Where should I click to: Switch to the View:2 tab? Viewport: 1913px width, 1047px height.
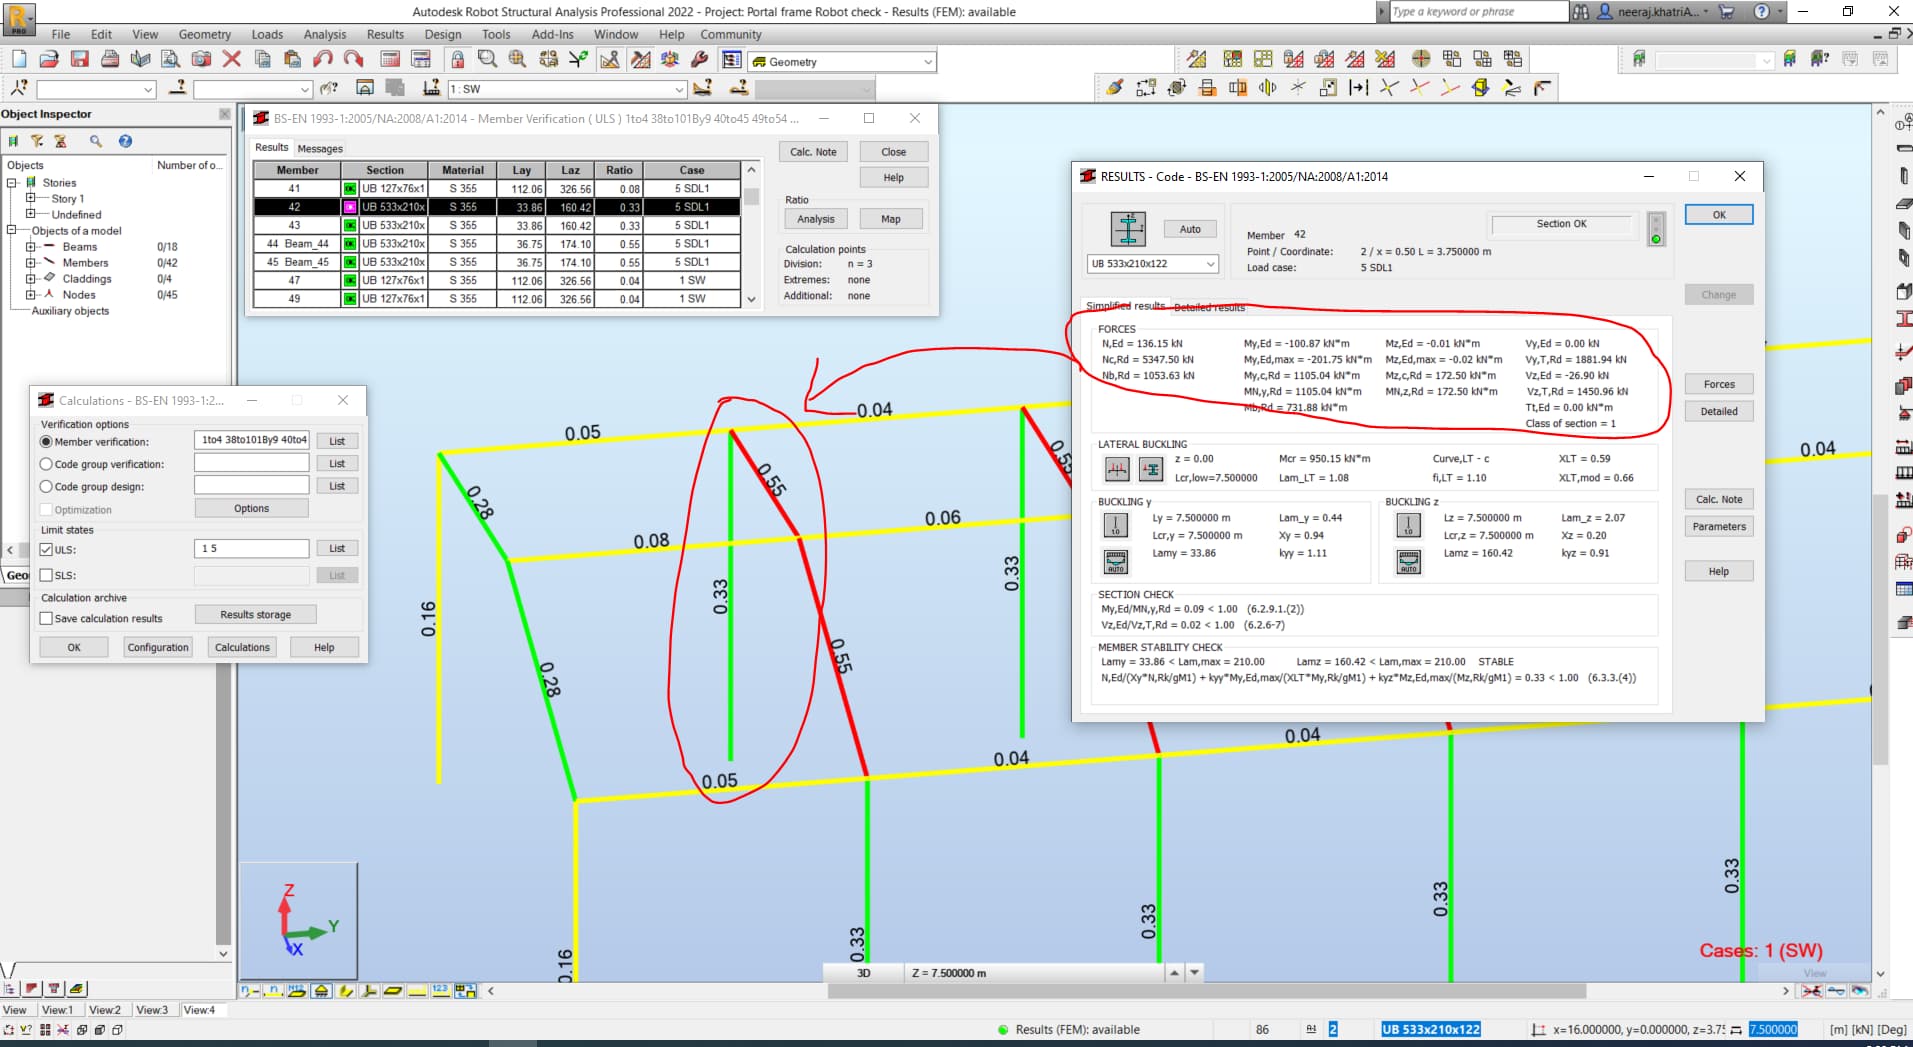[x=104, y=1010]
